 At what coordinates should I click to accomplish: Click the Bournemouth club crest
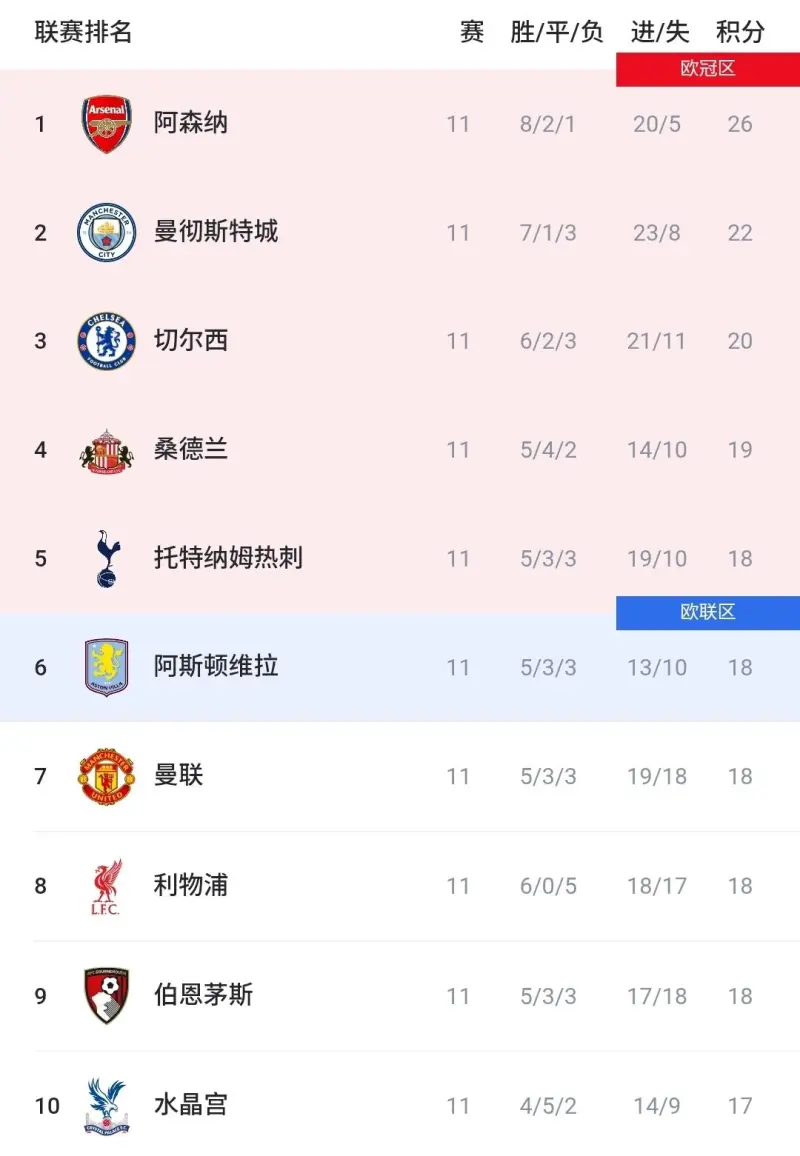[106, 995]
